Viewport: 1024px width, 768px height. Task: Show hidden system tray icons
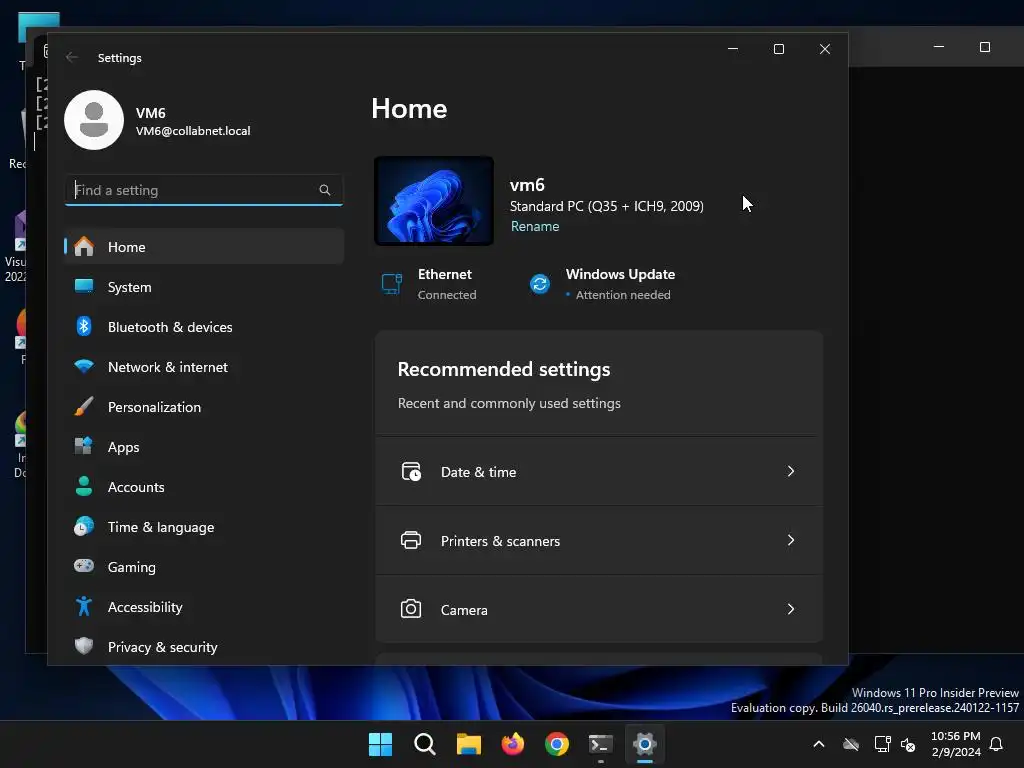pos(818,744)
